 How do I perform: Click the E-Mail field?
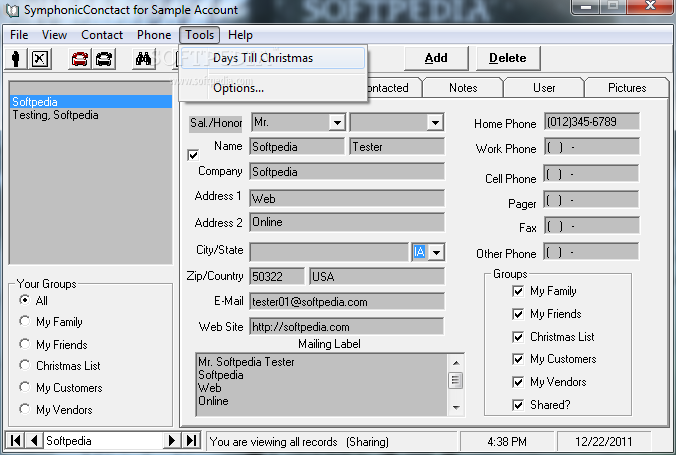click(x=347, y=301)
